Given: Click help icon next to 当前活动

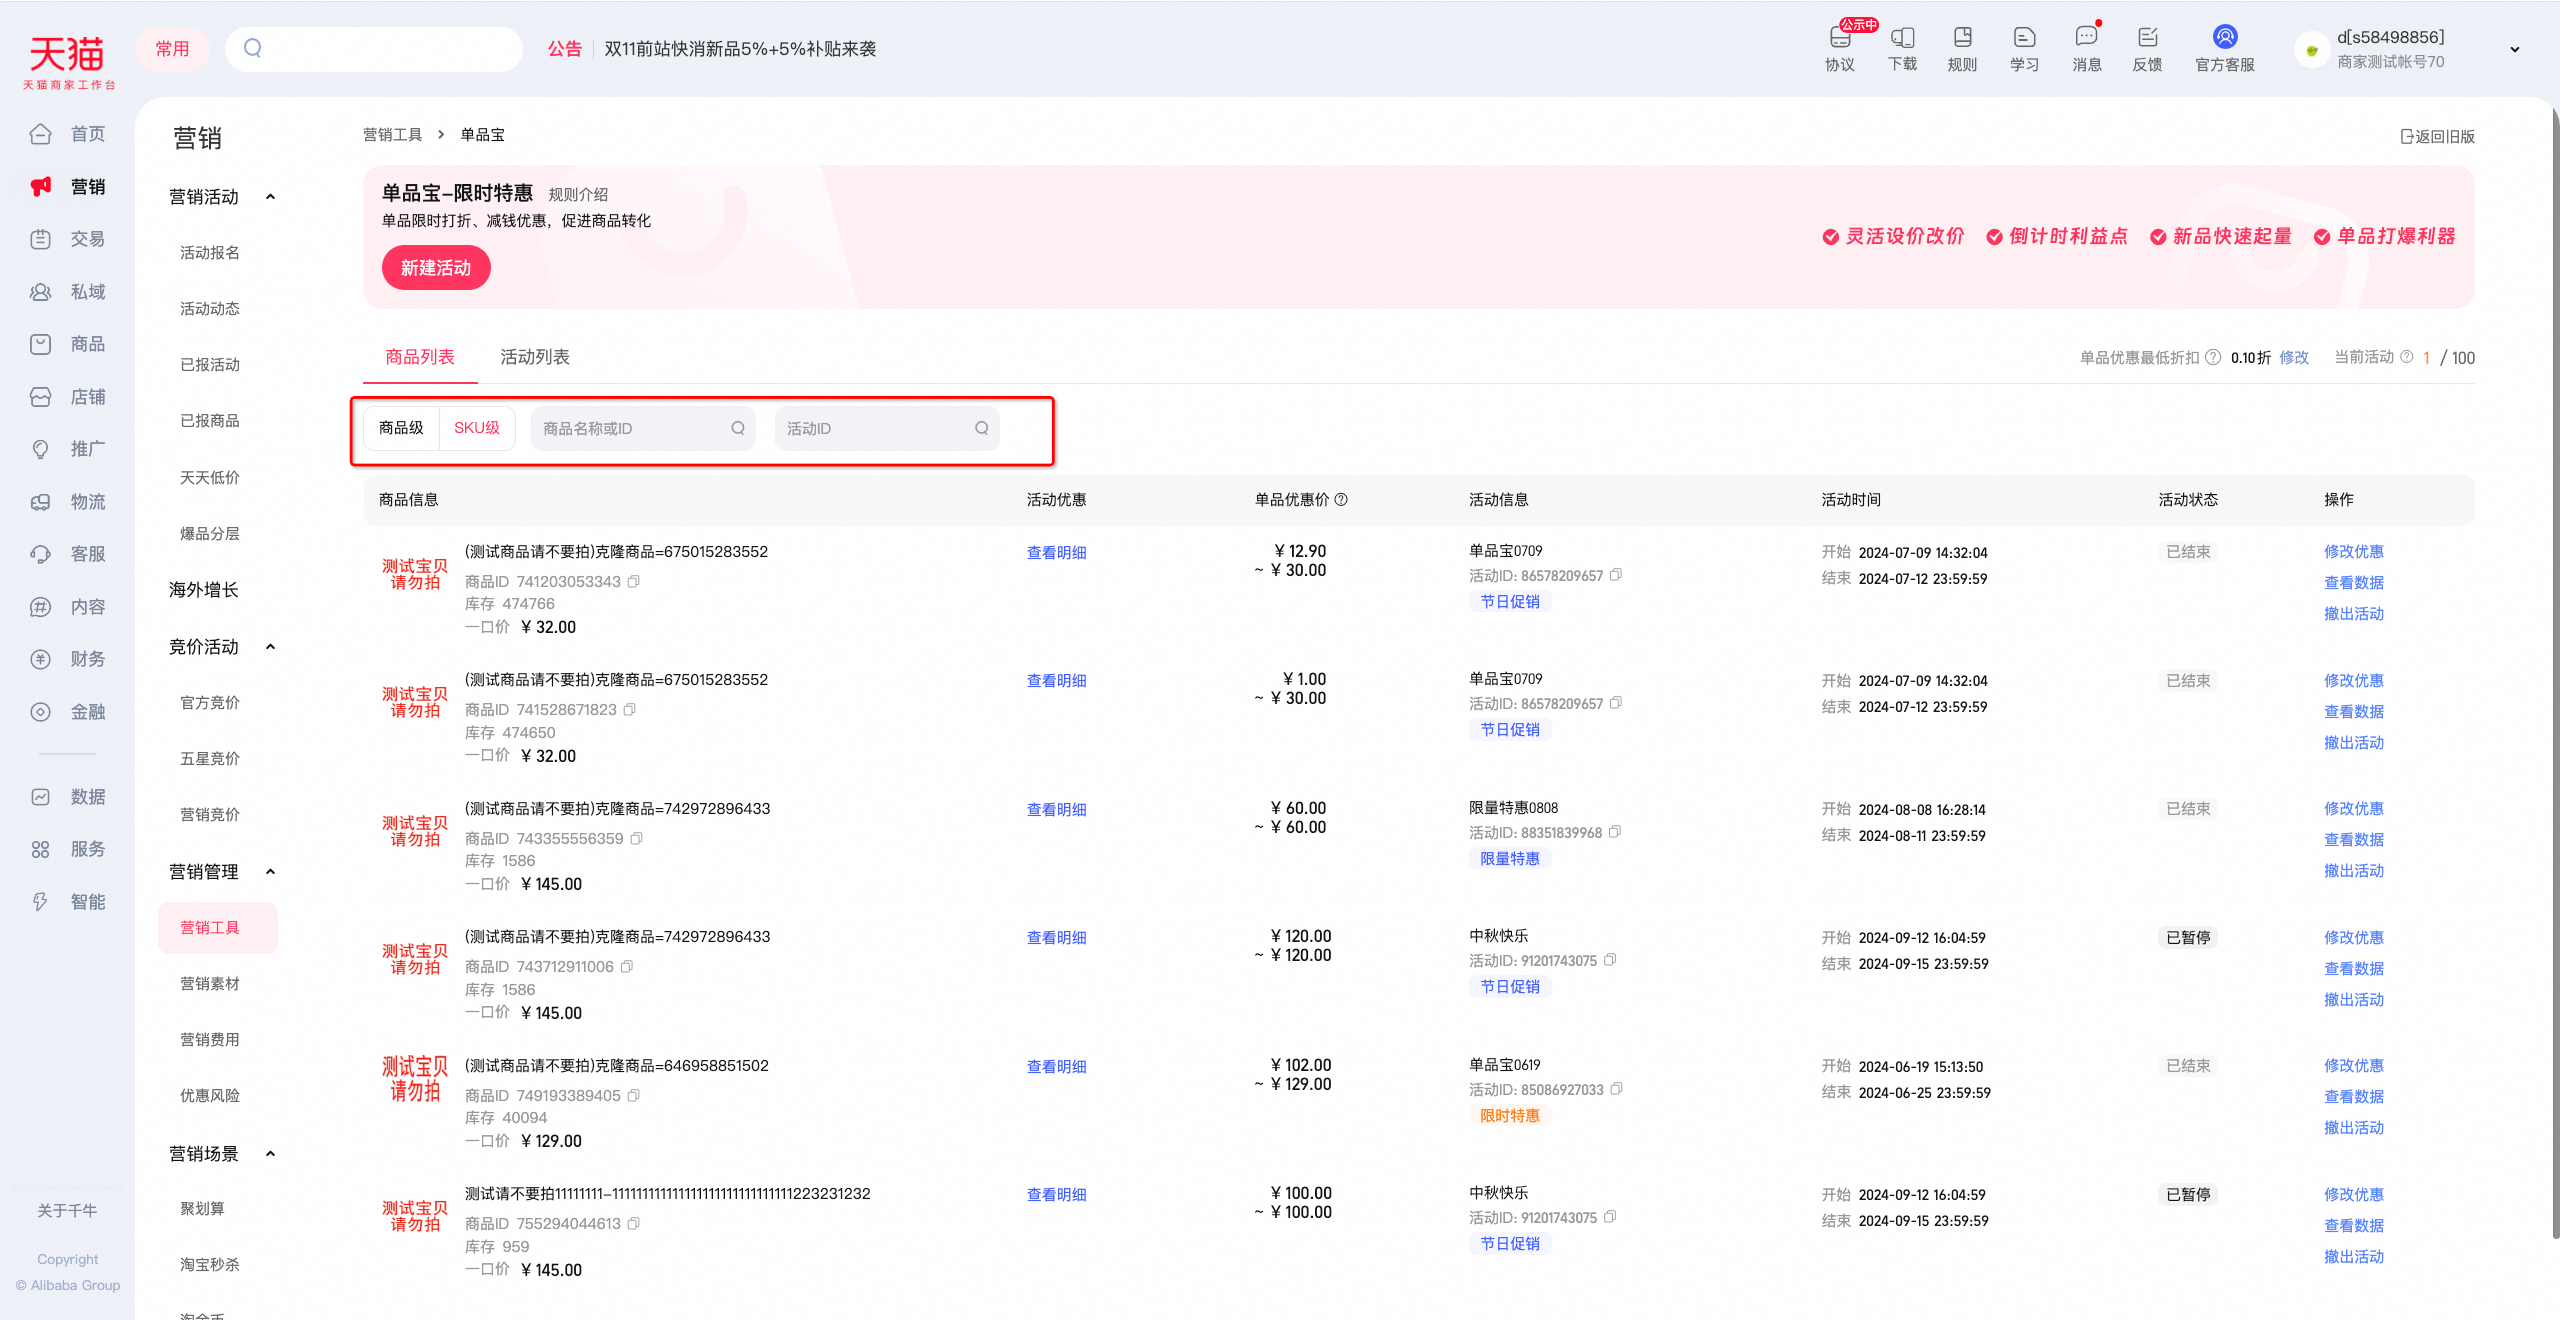Looking at the screenshot, I should (2407, 357).
